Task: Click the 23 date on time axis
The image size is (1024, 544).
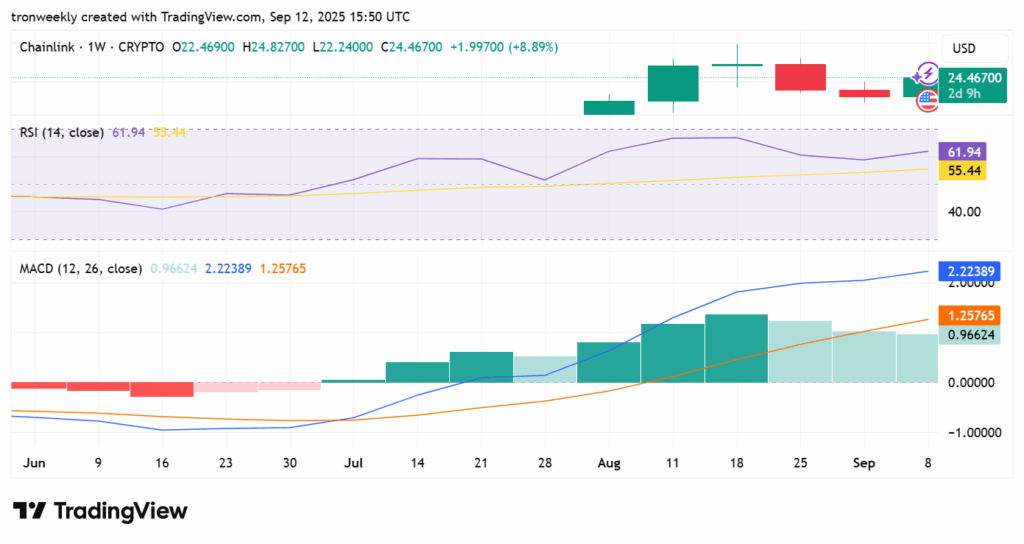Action: click(225, 463)
